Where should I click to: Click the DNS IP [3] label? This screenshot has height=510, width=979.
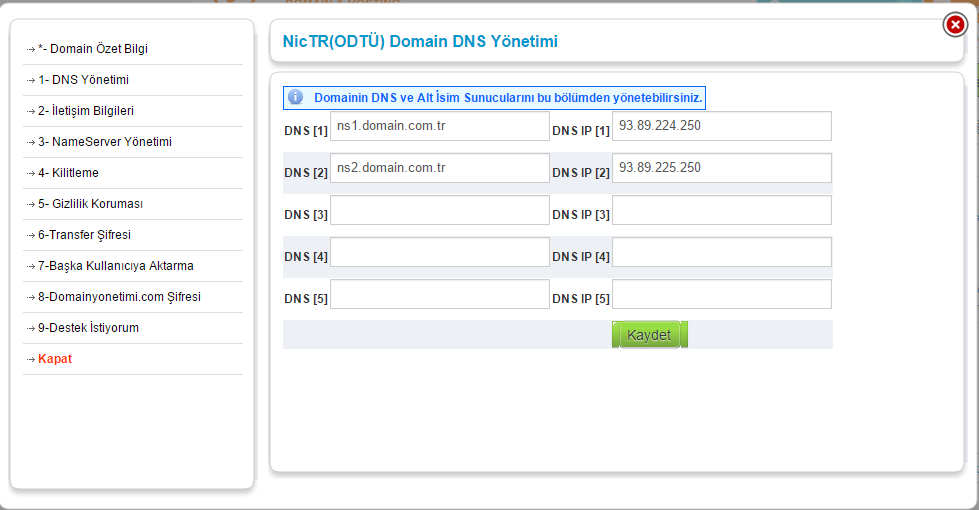coord(581,215)
